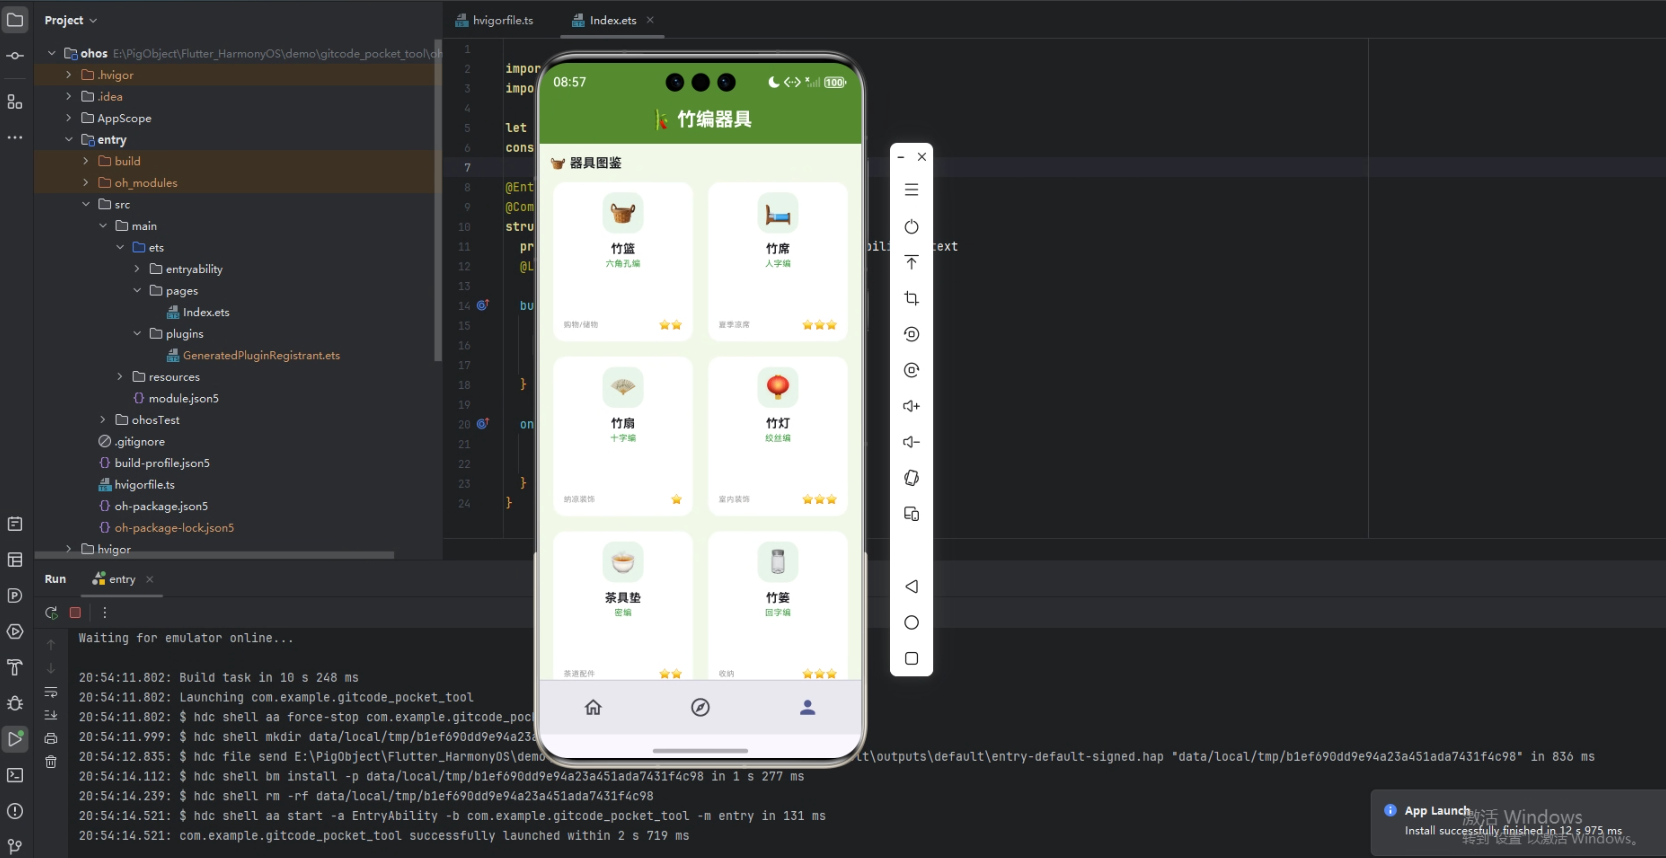The image size is (1666, 858).
Task: Rerun the entry run configuration
Action: tap(51, 612)
